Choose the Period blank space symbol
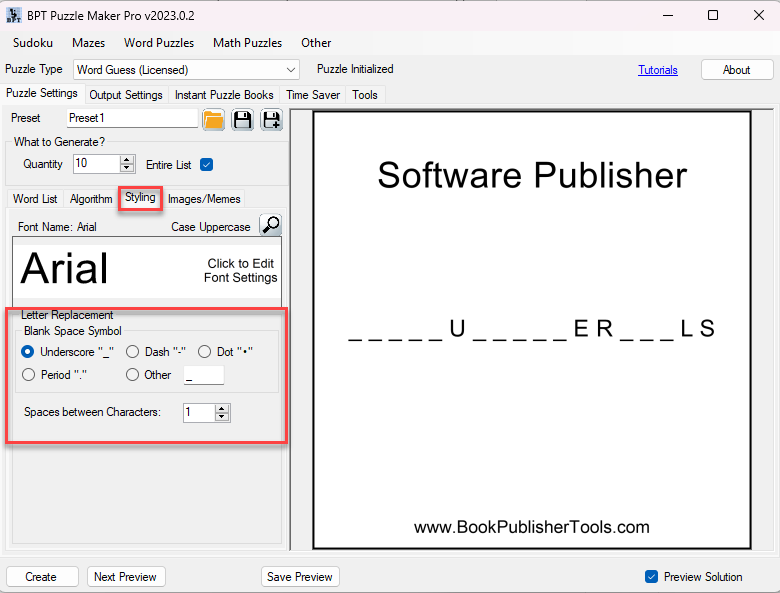The image size is (780, 593). pos(28,375)
